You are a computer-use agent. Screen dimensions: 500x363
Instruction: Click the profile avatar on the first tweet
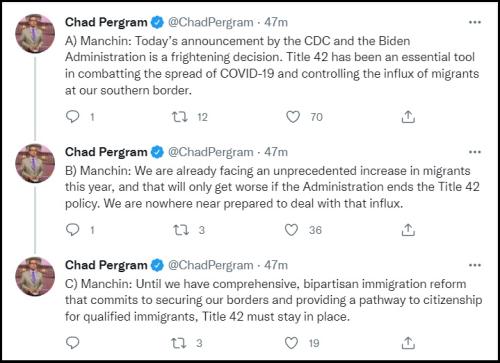coord(35,34)
